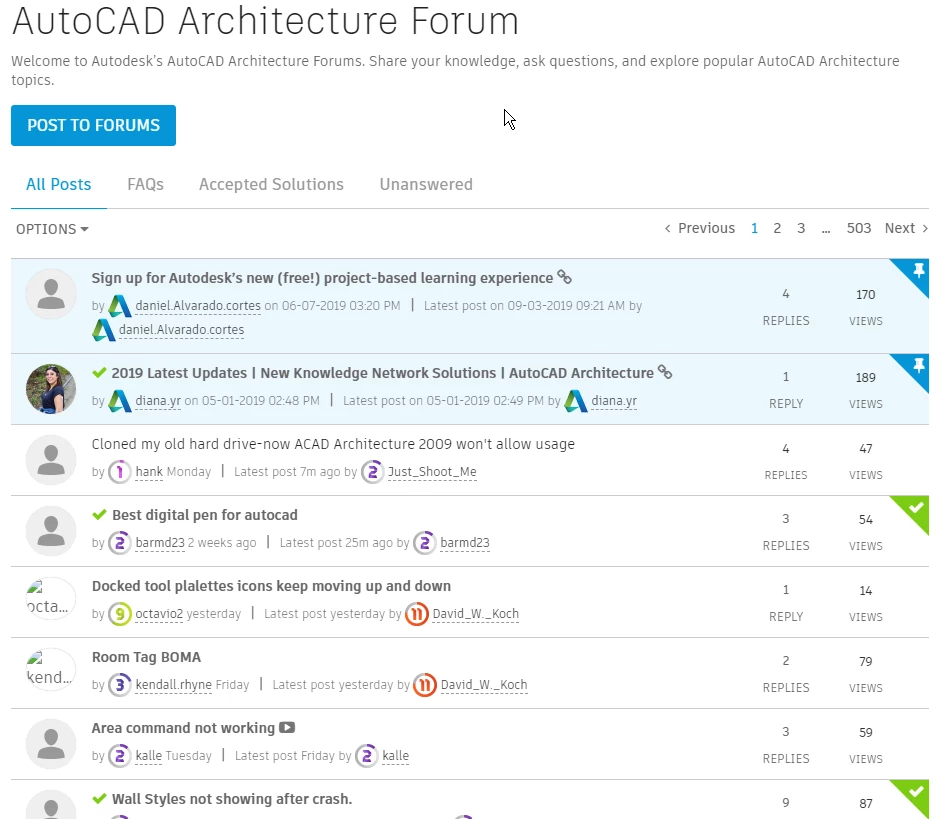Open Docked tool palettes icons post
Viewport: 946px width, 819px height.
click(271, 586)
